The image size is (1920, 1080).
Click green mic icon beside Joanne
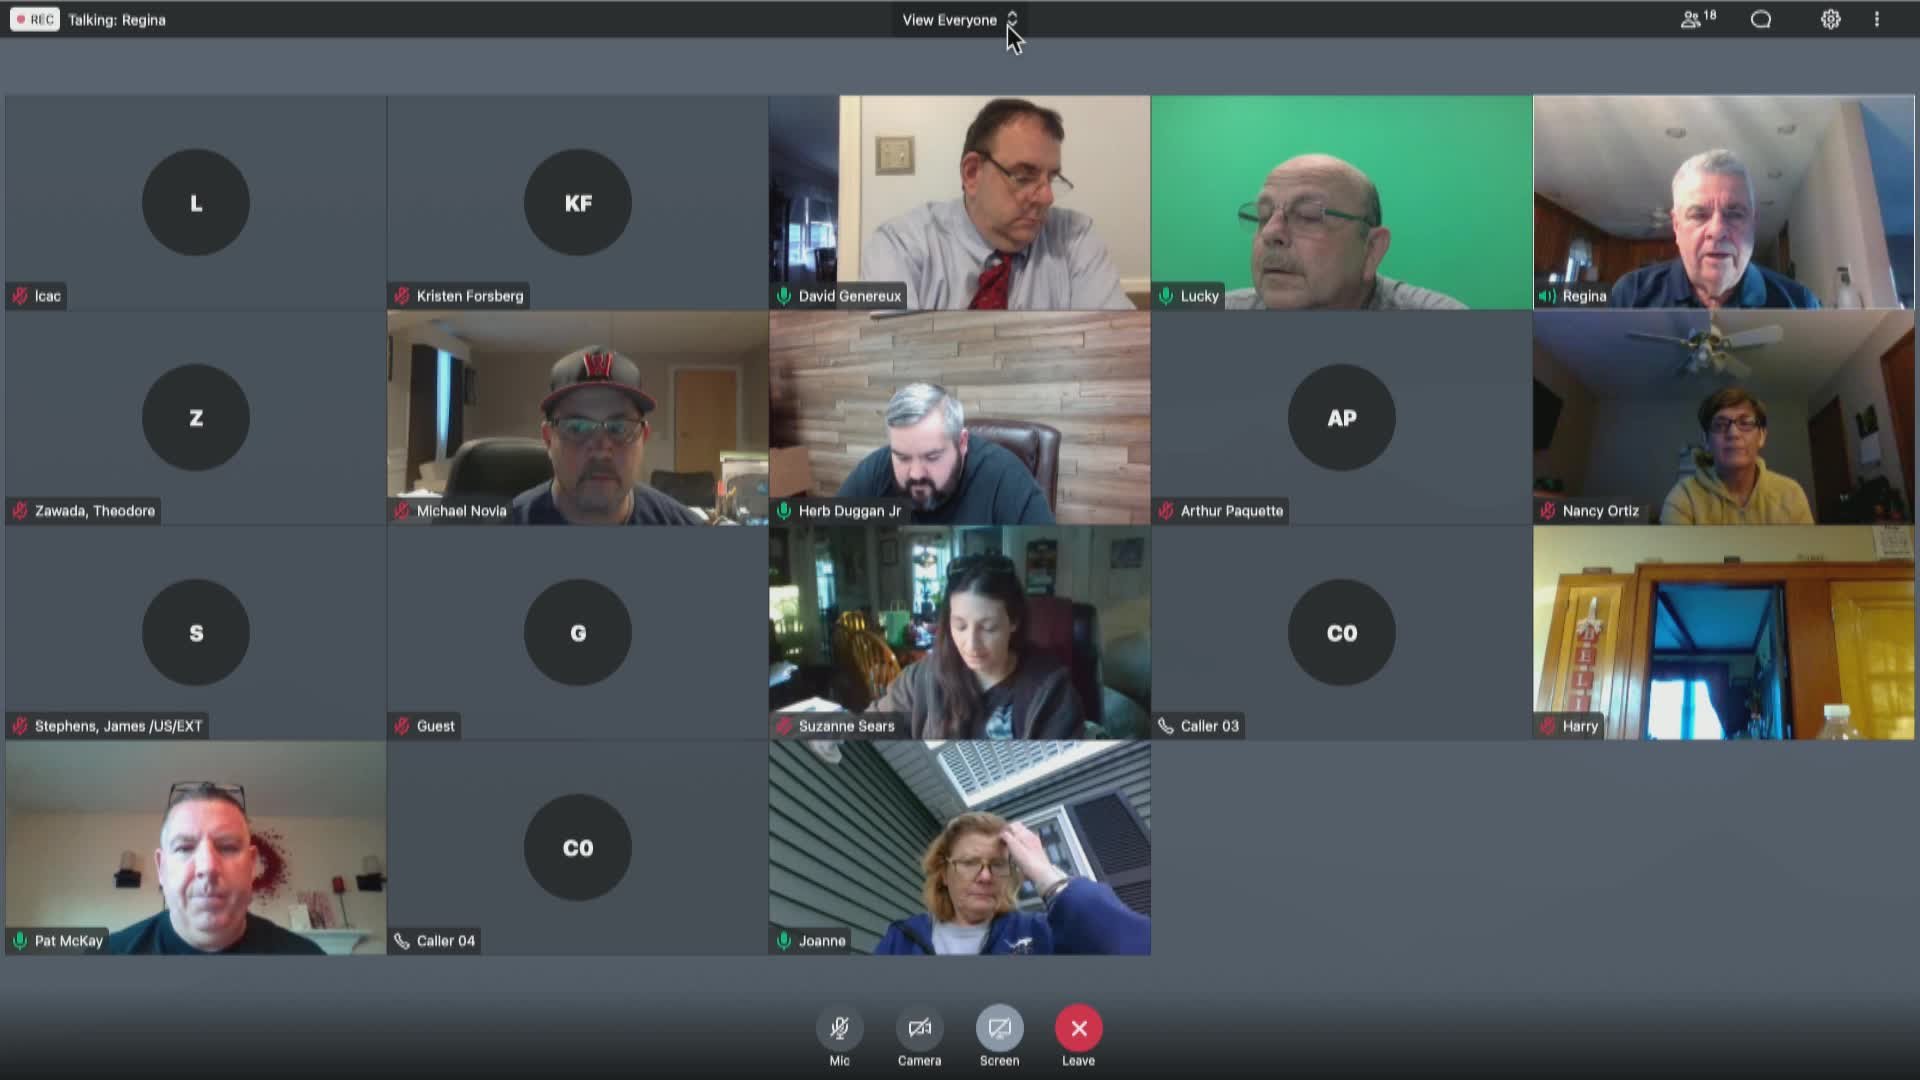[784, 941]
